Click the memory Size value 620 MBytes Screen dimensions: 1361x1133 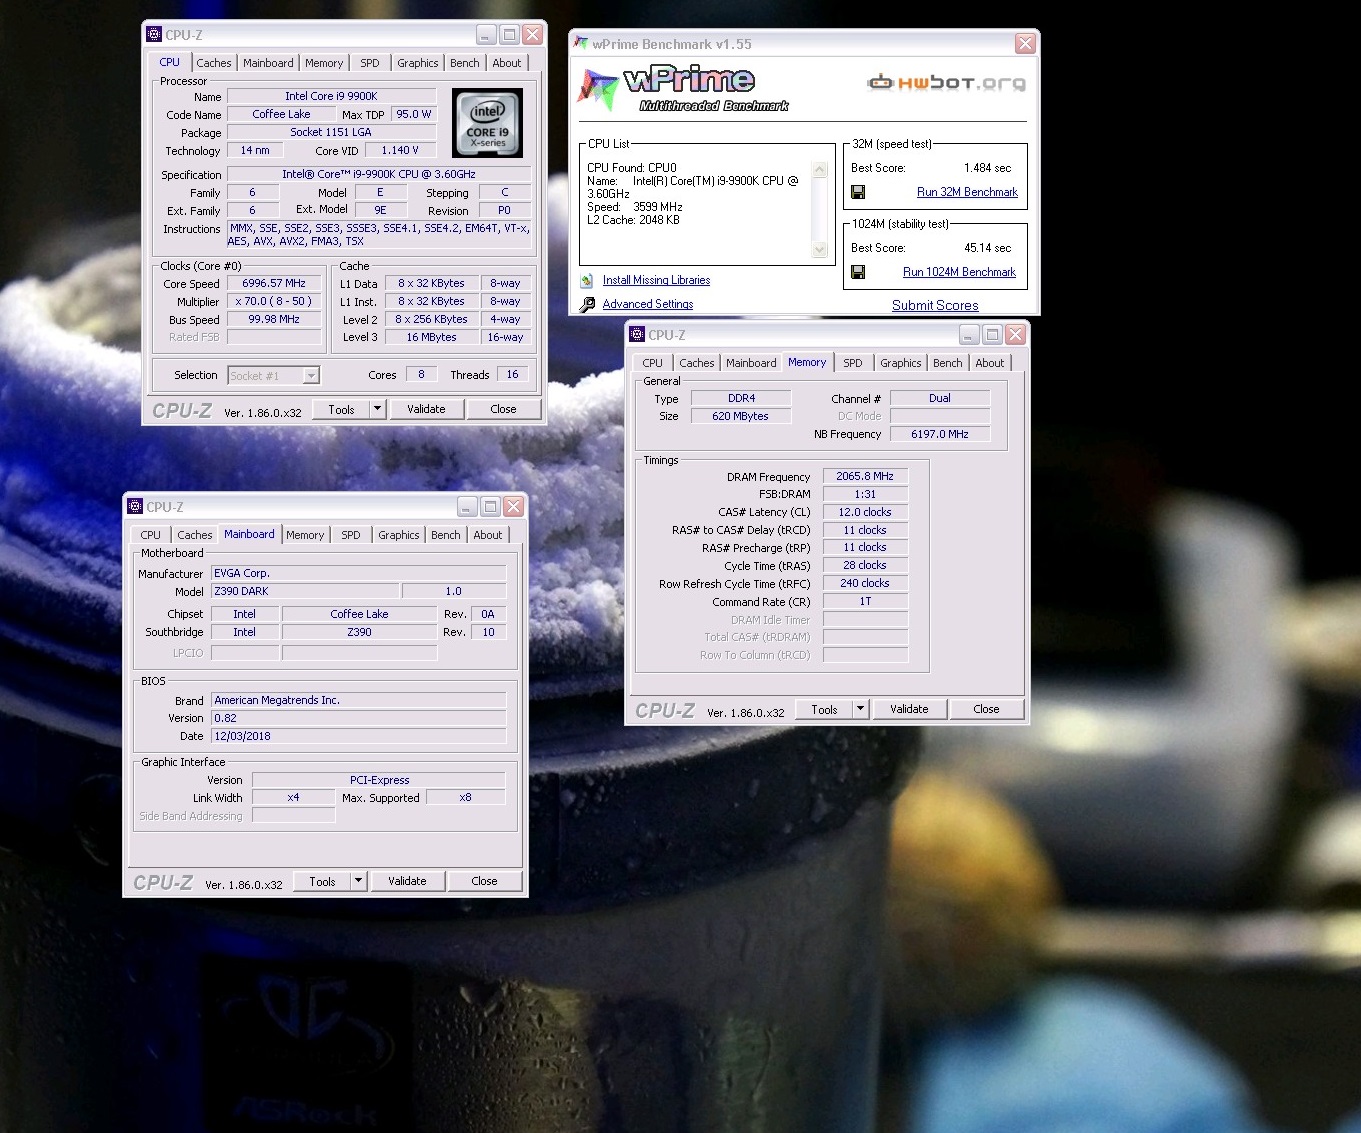[x=741, y=416]
